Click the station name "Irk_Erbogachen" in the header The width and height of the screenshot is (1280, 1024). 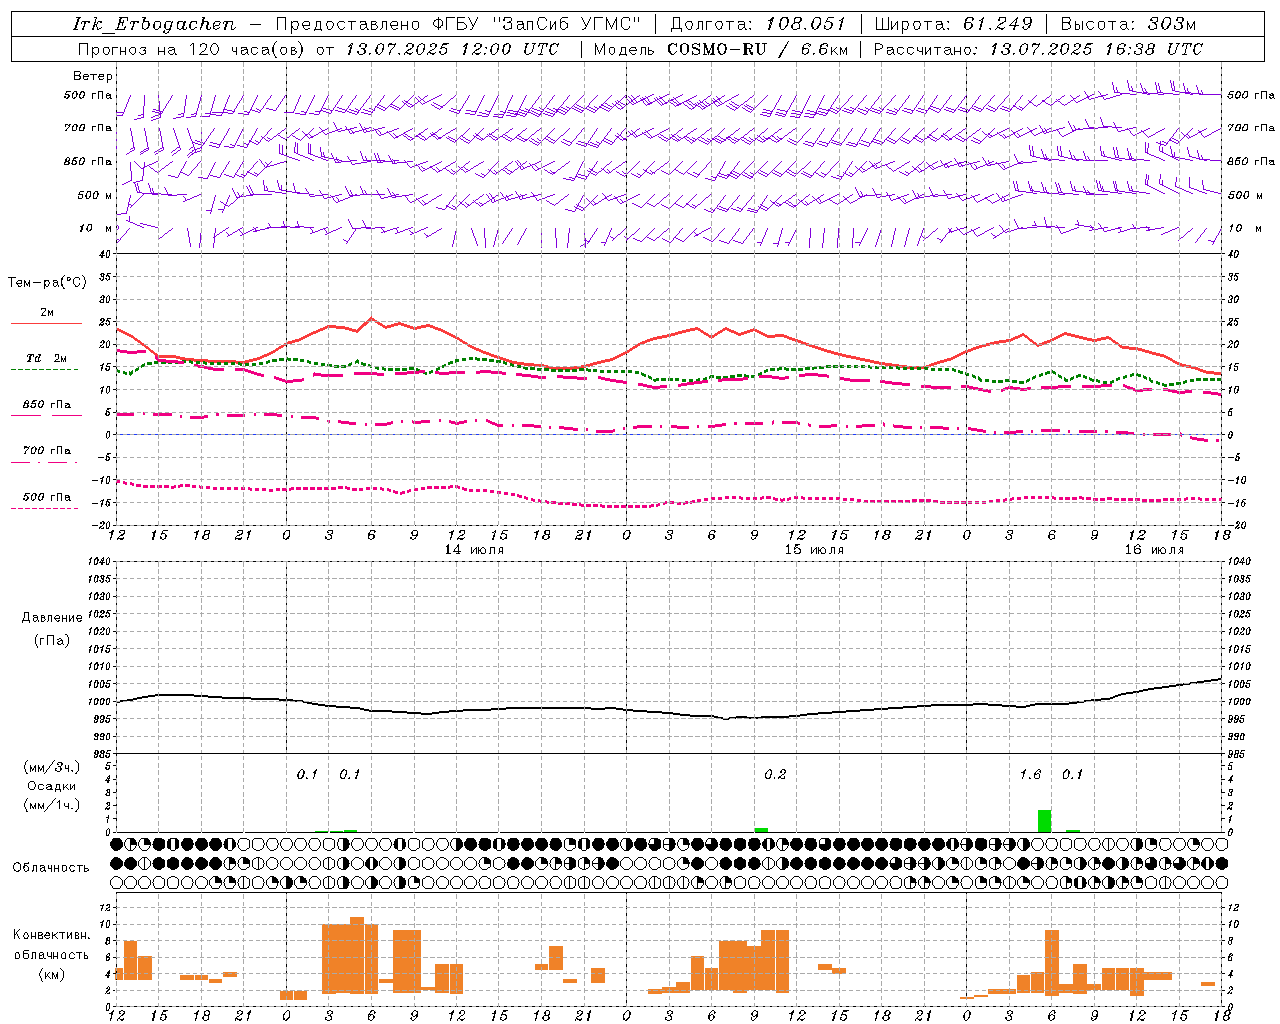pyautogui.click(x=154, y=24)
